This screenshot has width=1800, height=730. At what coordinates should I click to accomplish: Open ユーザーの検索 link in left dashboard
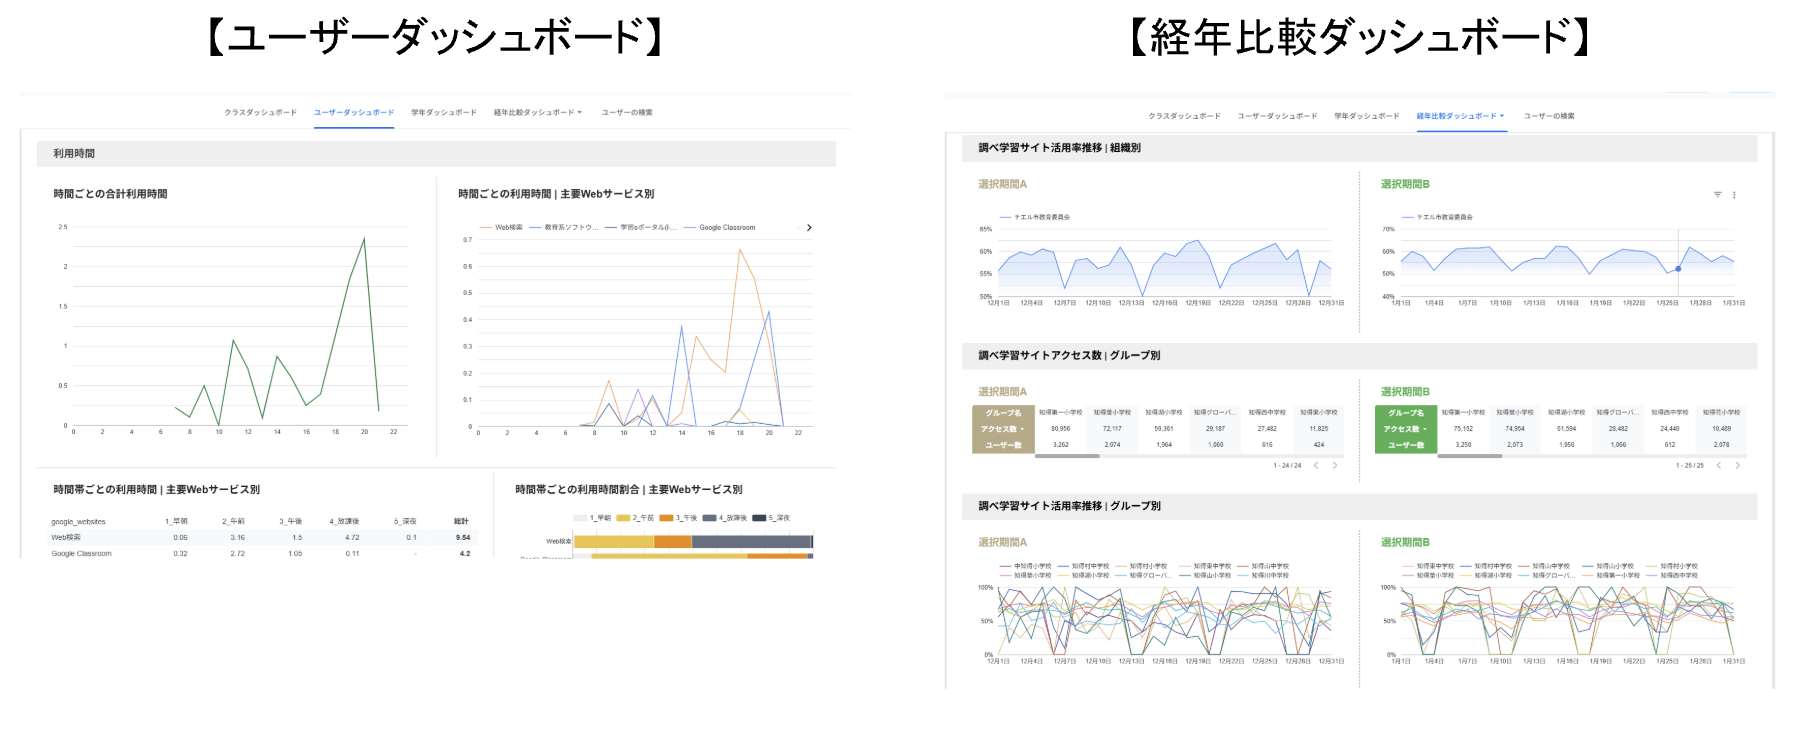coord(627,113)
